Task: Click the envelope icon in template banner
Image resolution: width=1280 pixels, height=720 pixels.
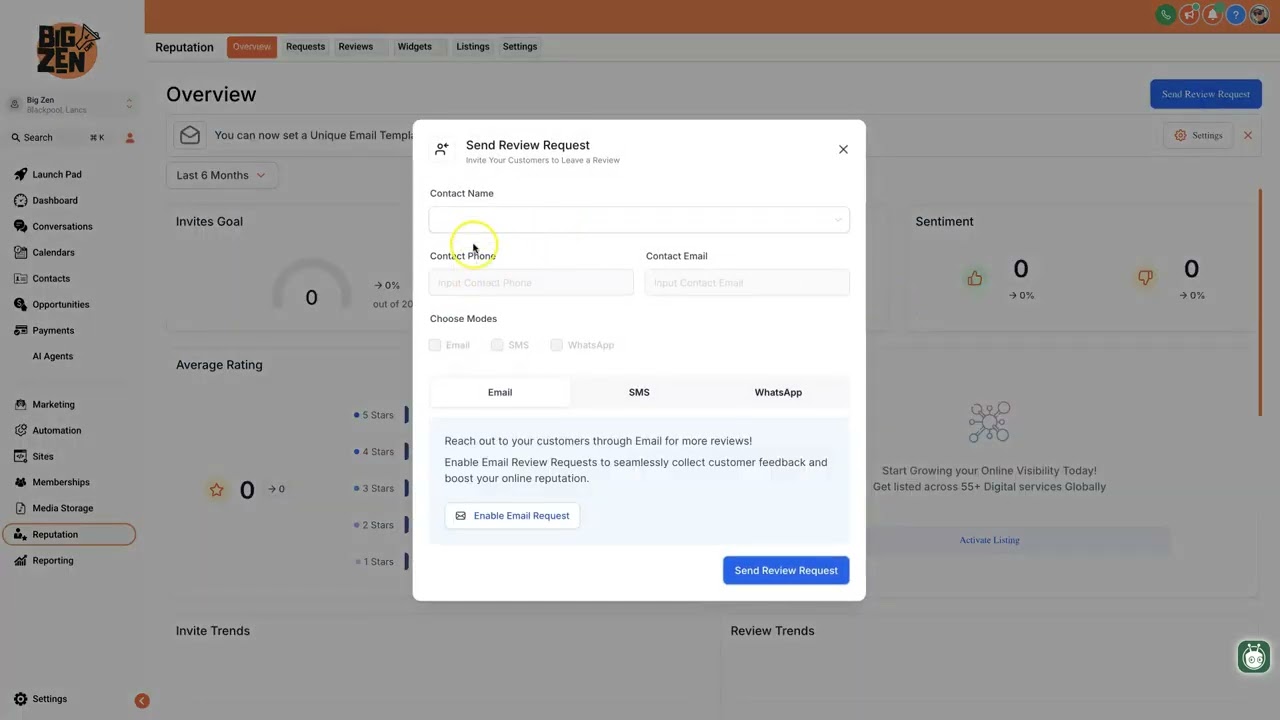Action: coord(190,135)
